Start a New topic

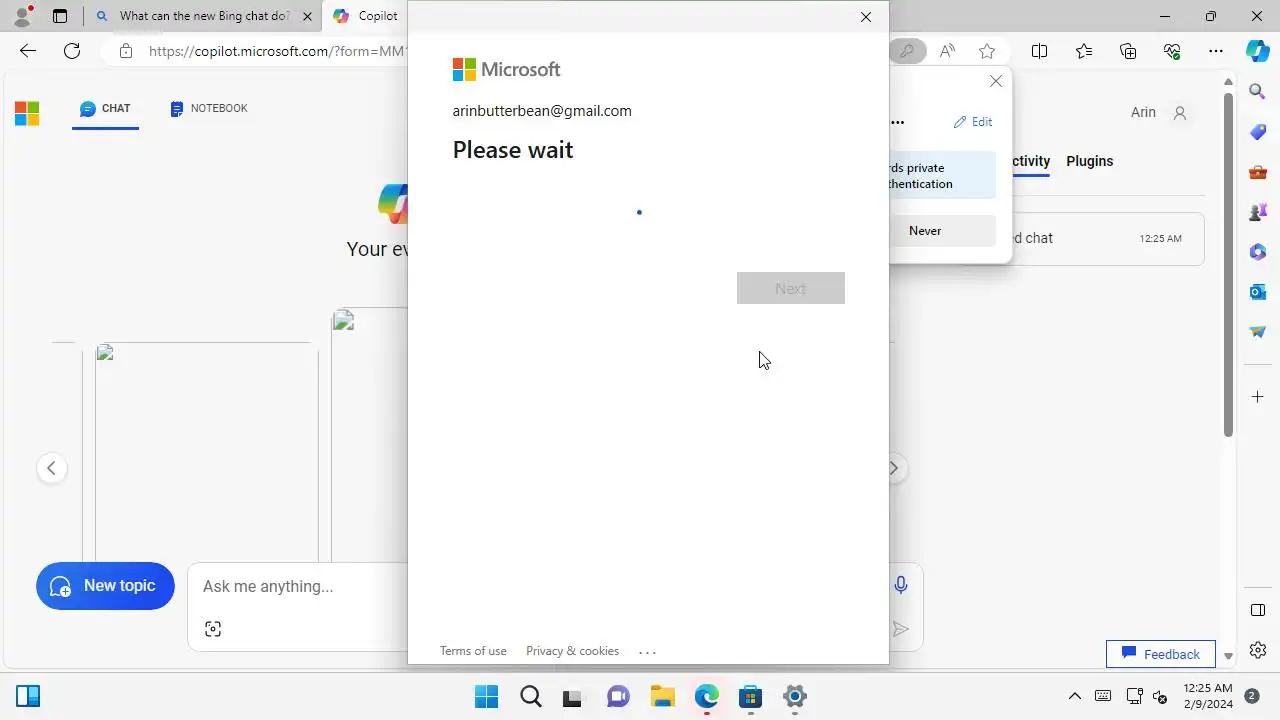tap(105, 586)
